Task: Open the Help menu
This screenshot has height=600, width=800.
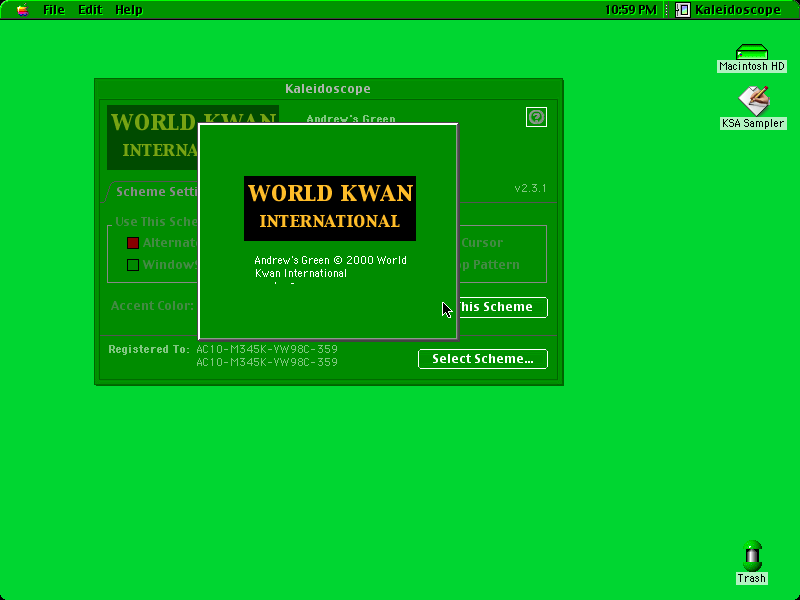Action: point(129,10)
